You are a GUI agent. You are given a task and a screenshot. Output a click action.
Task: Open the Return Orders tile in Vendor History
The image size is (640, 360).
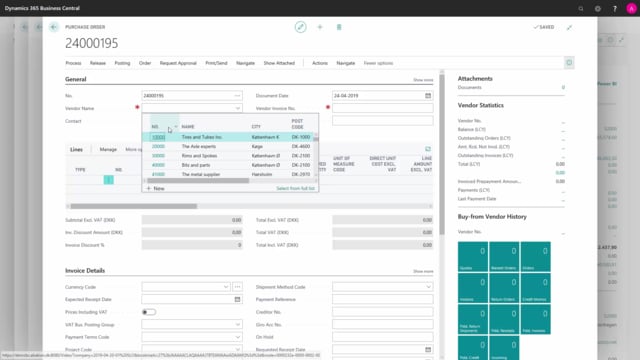pos(504,288)
